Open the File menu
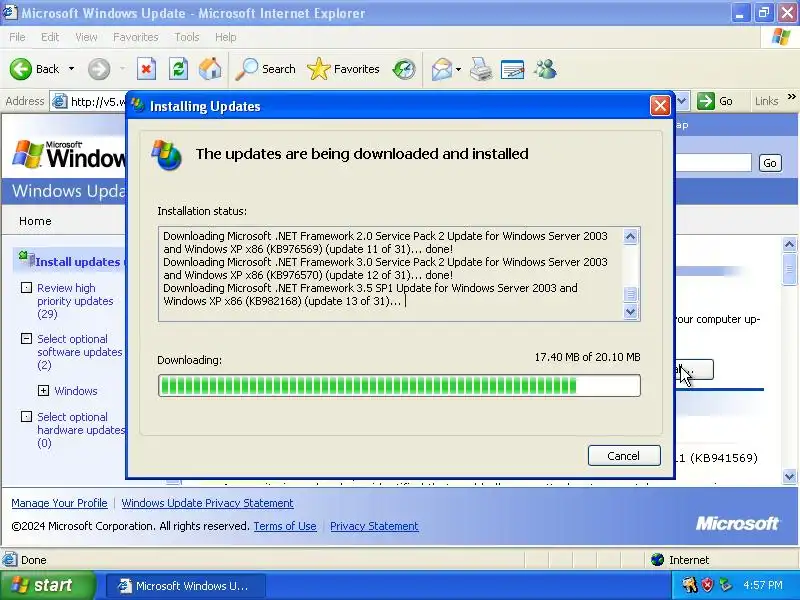The height and width of the screenshot is (600, 800). pyautogui.click(x=17, y=37)
